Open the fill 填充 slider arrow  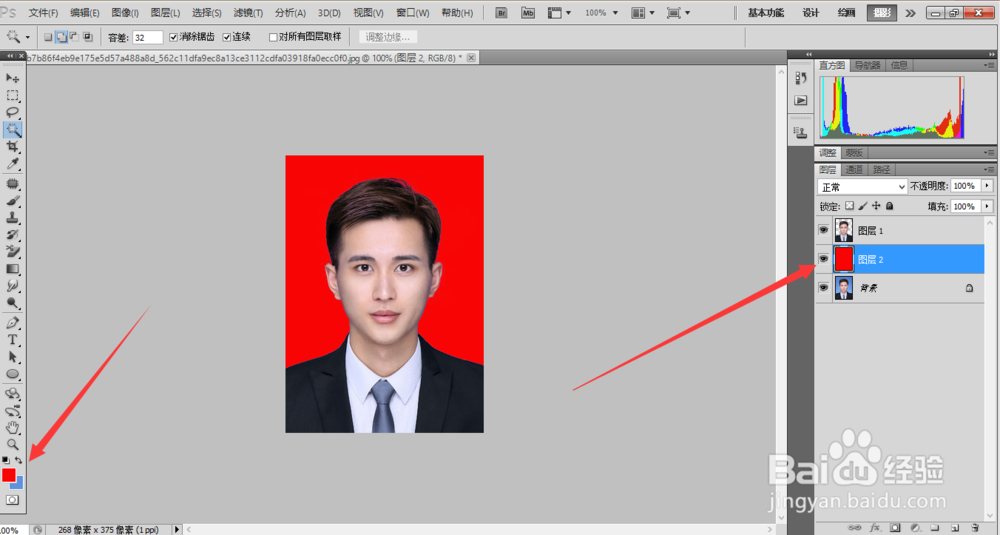(x=987, y=206)
